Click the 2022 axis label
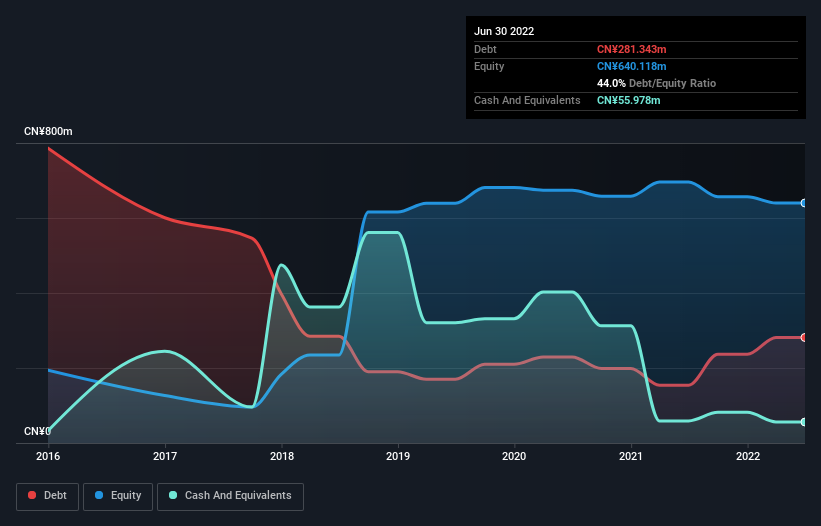The width and height of the screenshot is (821, 526). [x=748, y=456]
